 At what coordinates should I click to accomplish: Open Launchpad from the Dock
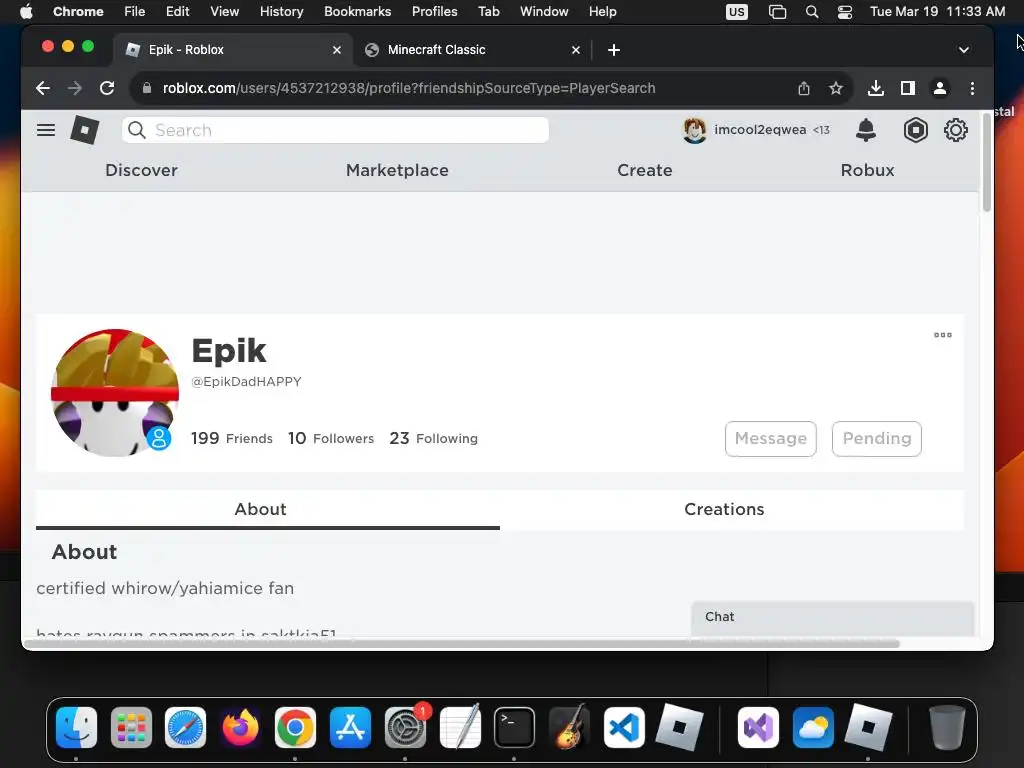tap(131, 727)
